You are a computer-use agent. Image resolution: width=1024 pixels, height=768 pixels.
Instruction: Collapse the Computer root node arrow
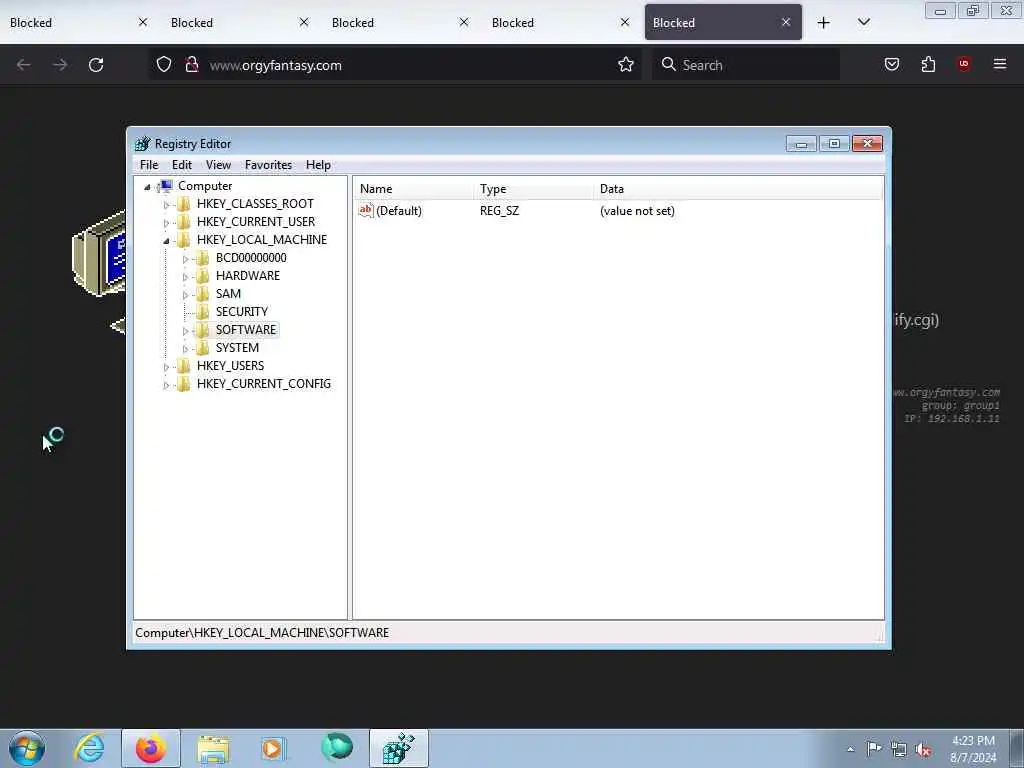[x=148, y=187]
